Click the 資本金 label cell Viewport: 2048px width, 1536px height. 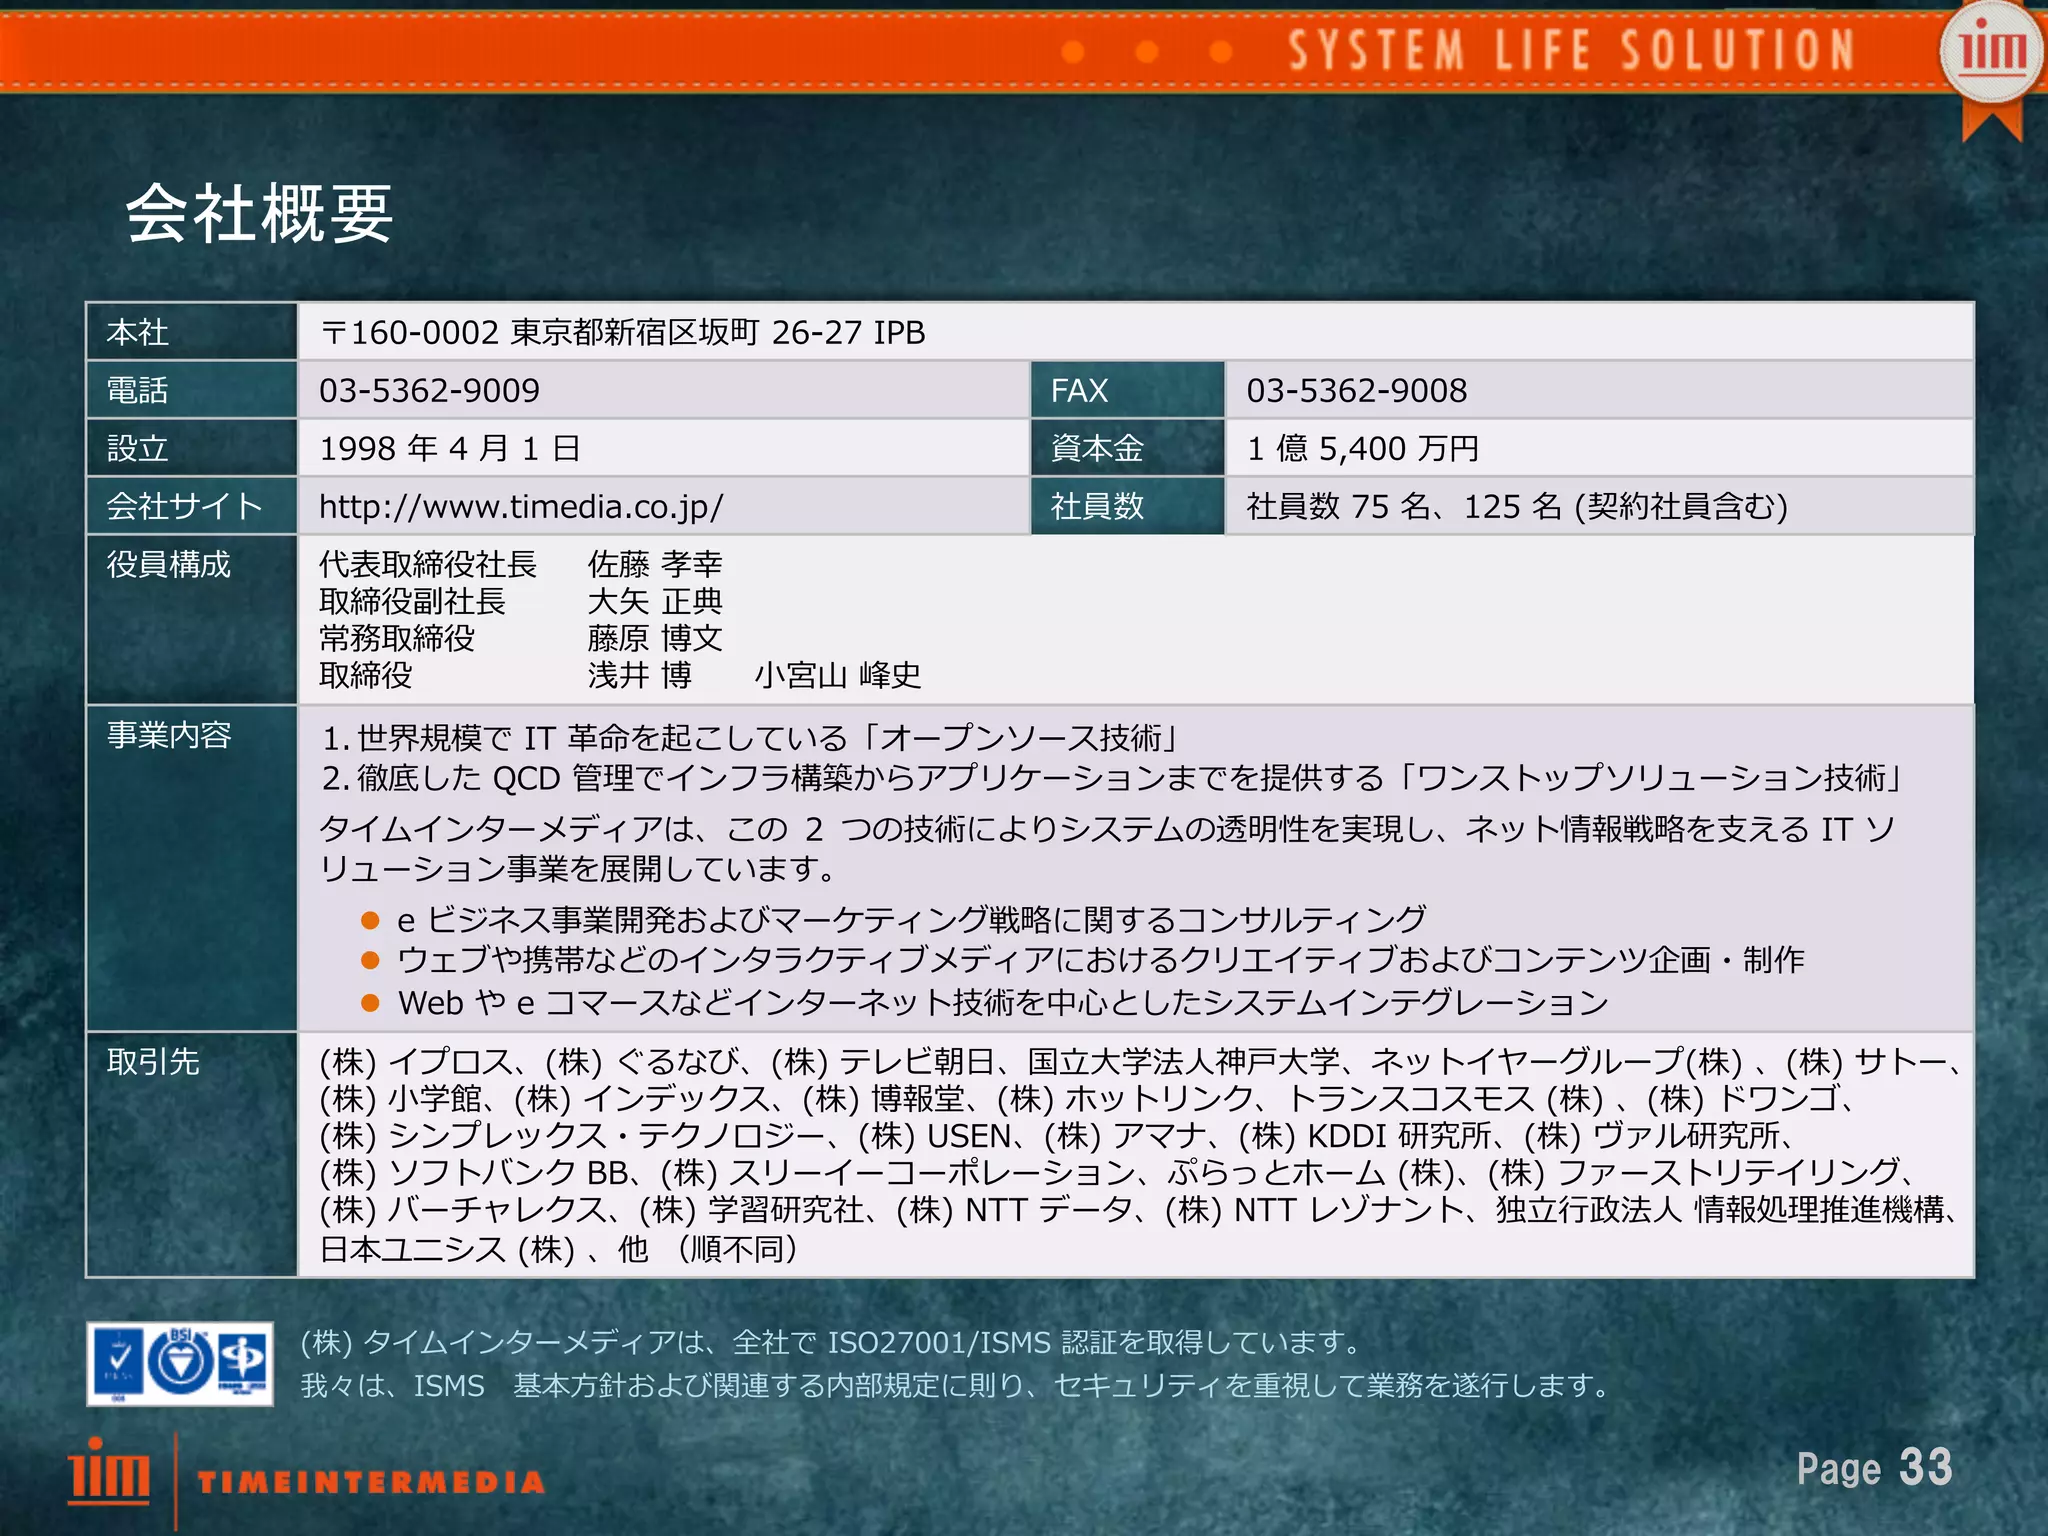click(1128, 448)
